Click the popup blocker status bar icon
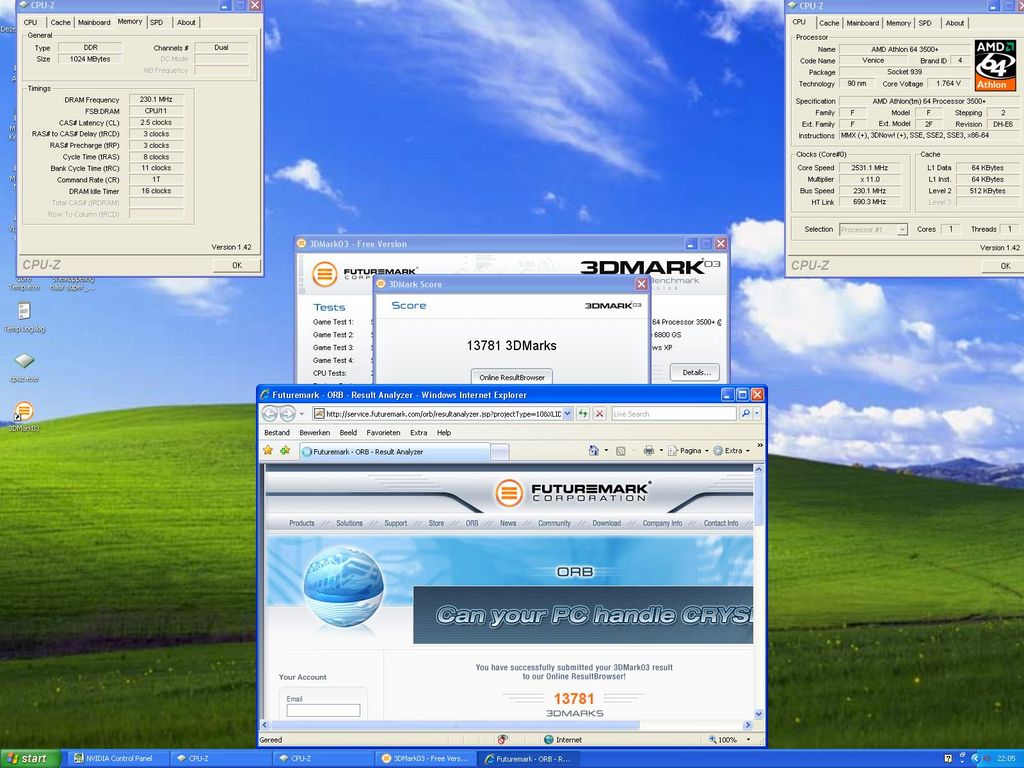The image size is (1024, 768). [502, 739]
